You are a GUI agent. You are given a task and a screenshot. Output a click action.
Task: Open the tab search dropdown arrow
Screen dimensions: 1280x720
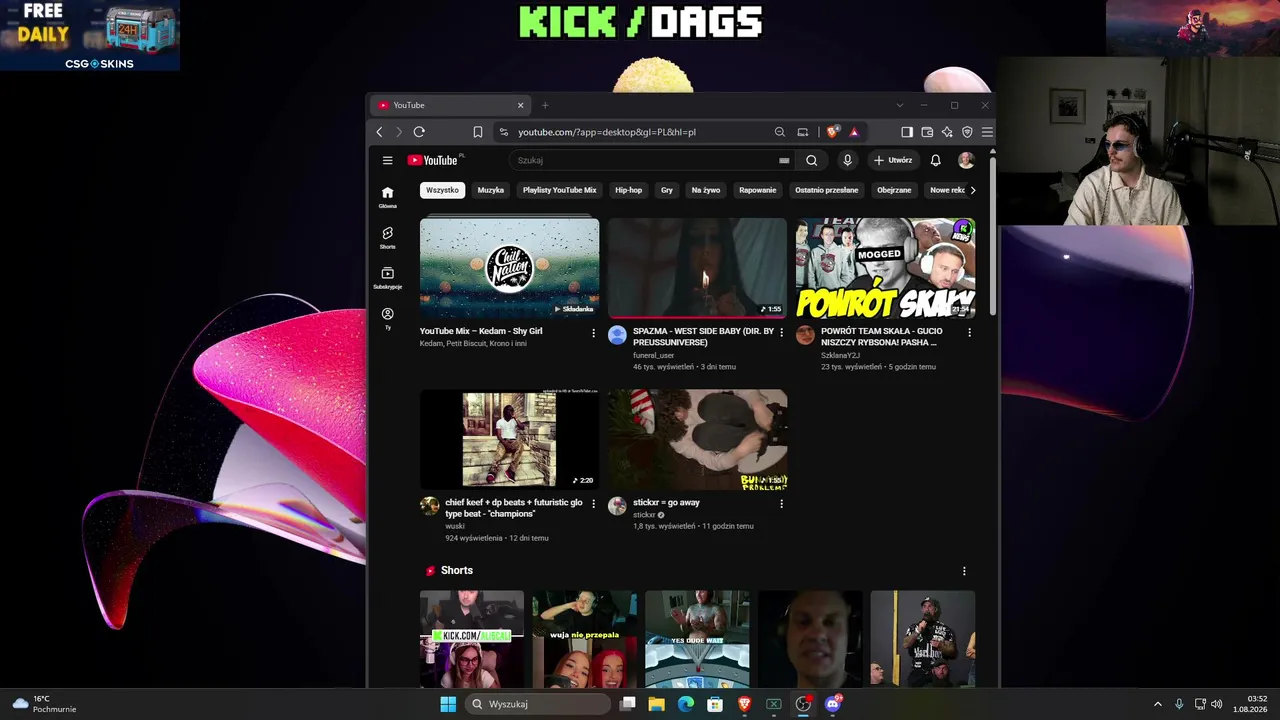899,105
